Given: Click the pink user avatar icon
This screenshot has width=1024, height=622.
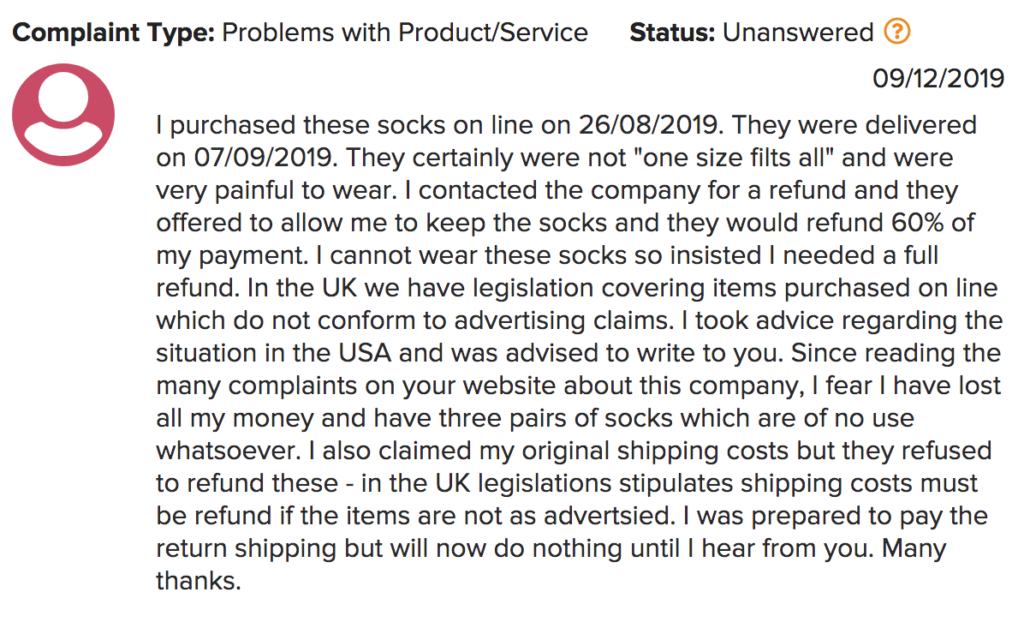Looking at the screenshot, I should 63,114.
